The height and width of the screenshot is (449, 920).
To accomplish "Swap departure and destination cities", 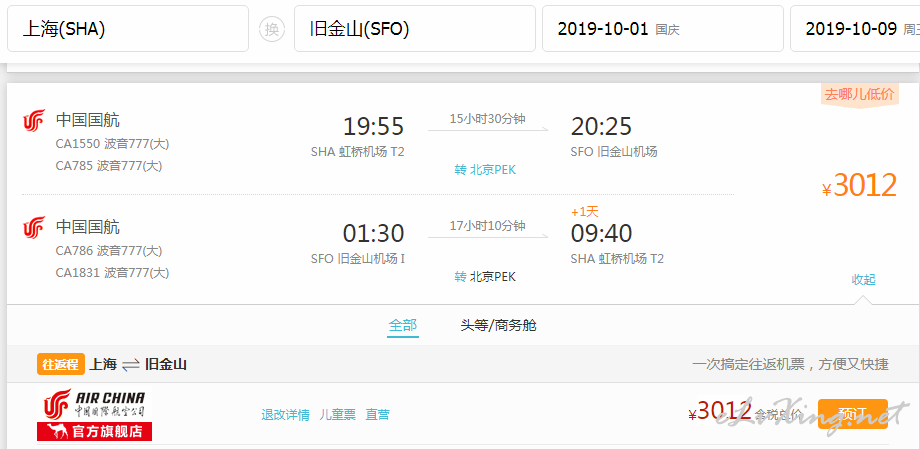I will click(x=272, y=29).
